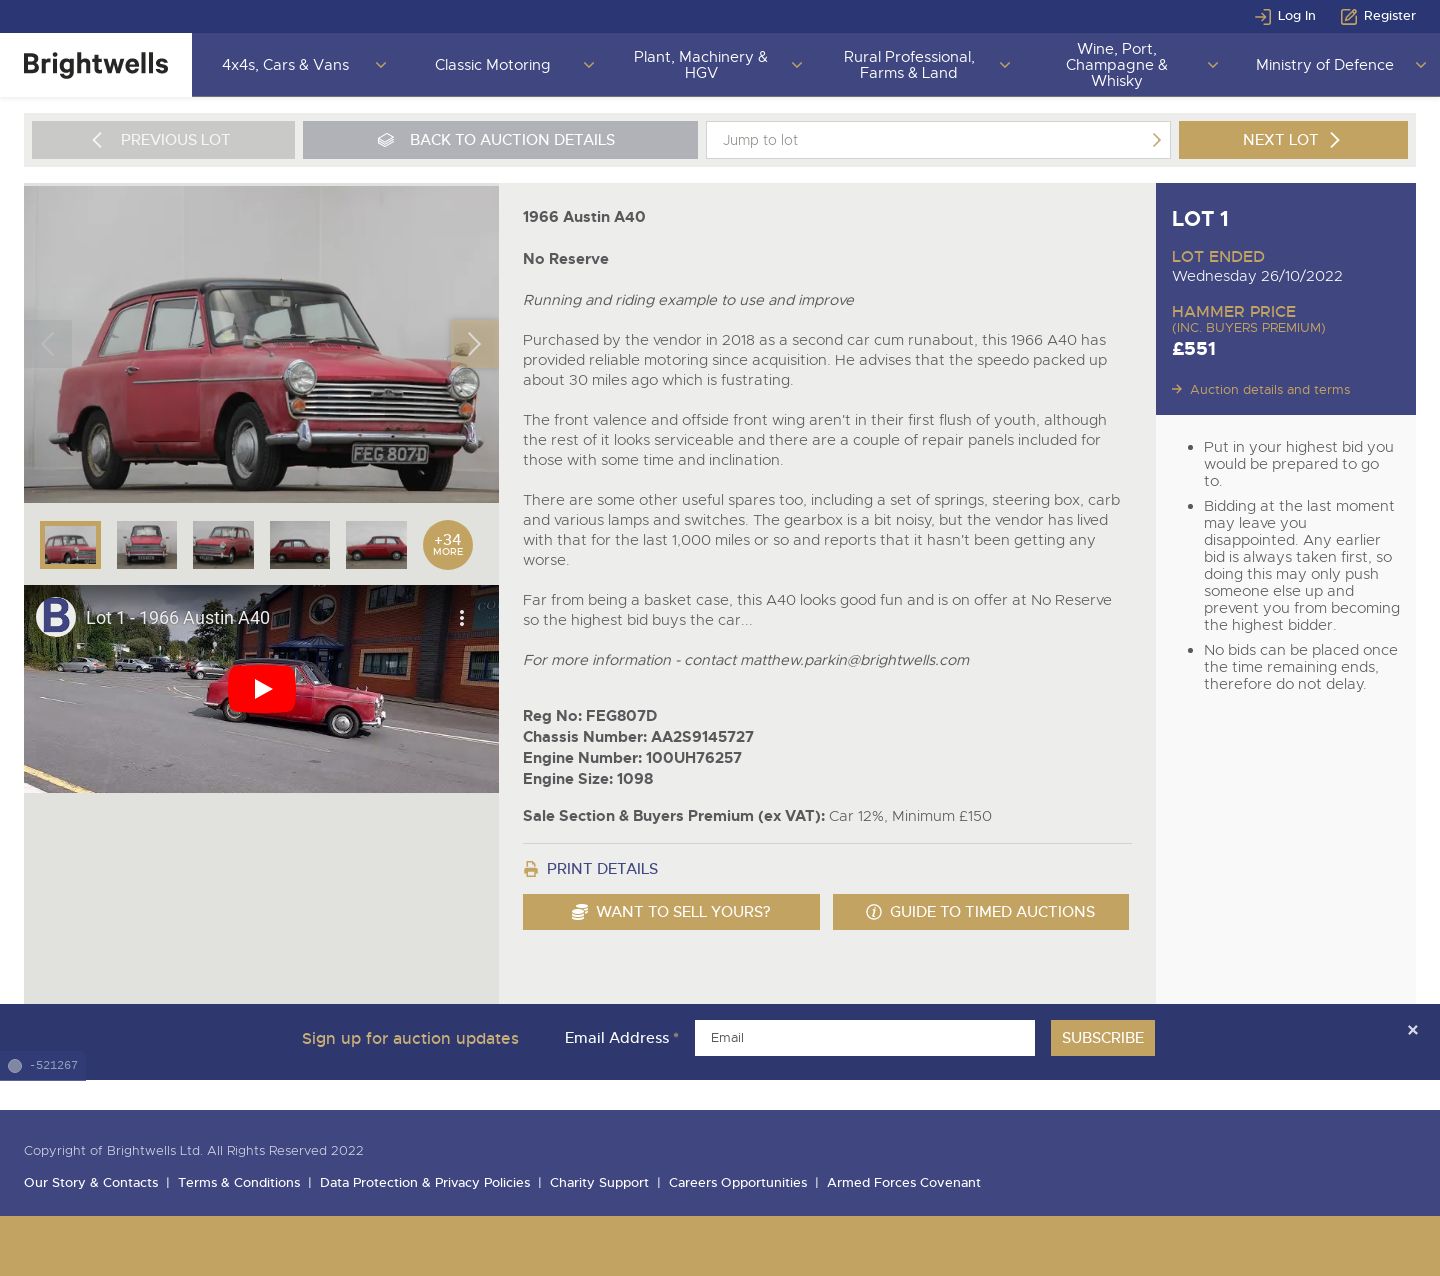Click the Chassis Number: AA2S9145727 text

coord(638,737)
